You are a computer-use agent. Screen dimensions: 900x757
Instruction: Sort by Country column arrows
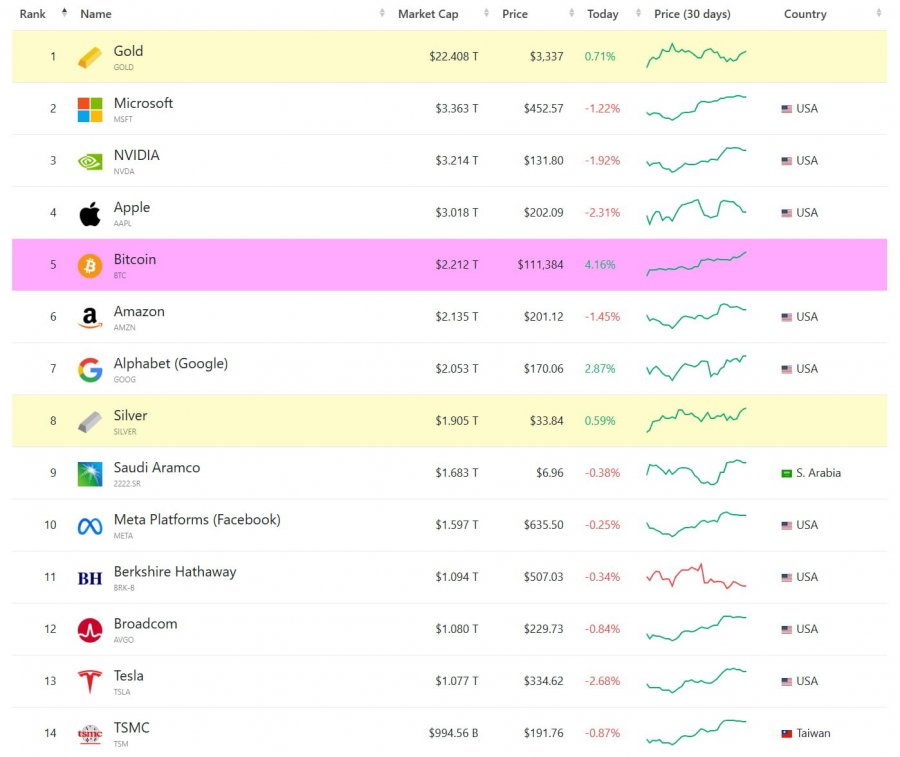tap(879, 13)
